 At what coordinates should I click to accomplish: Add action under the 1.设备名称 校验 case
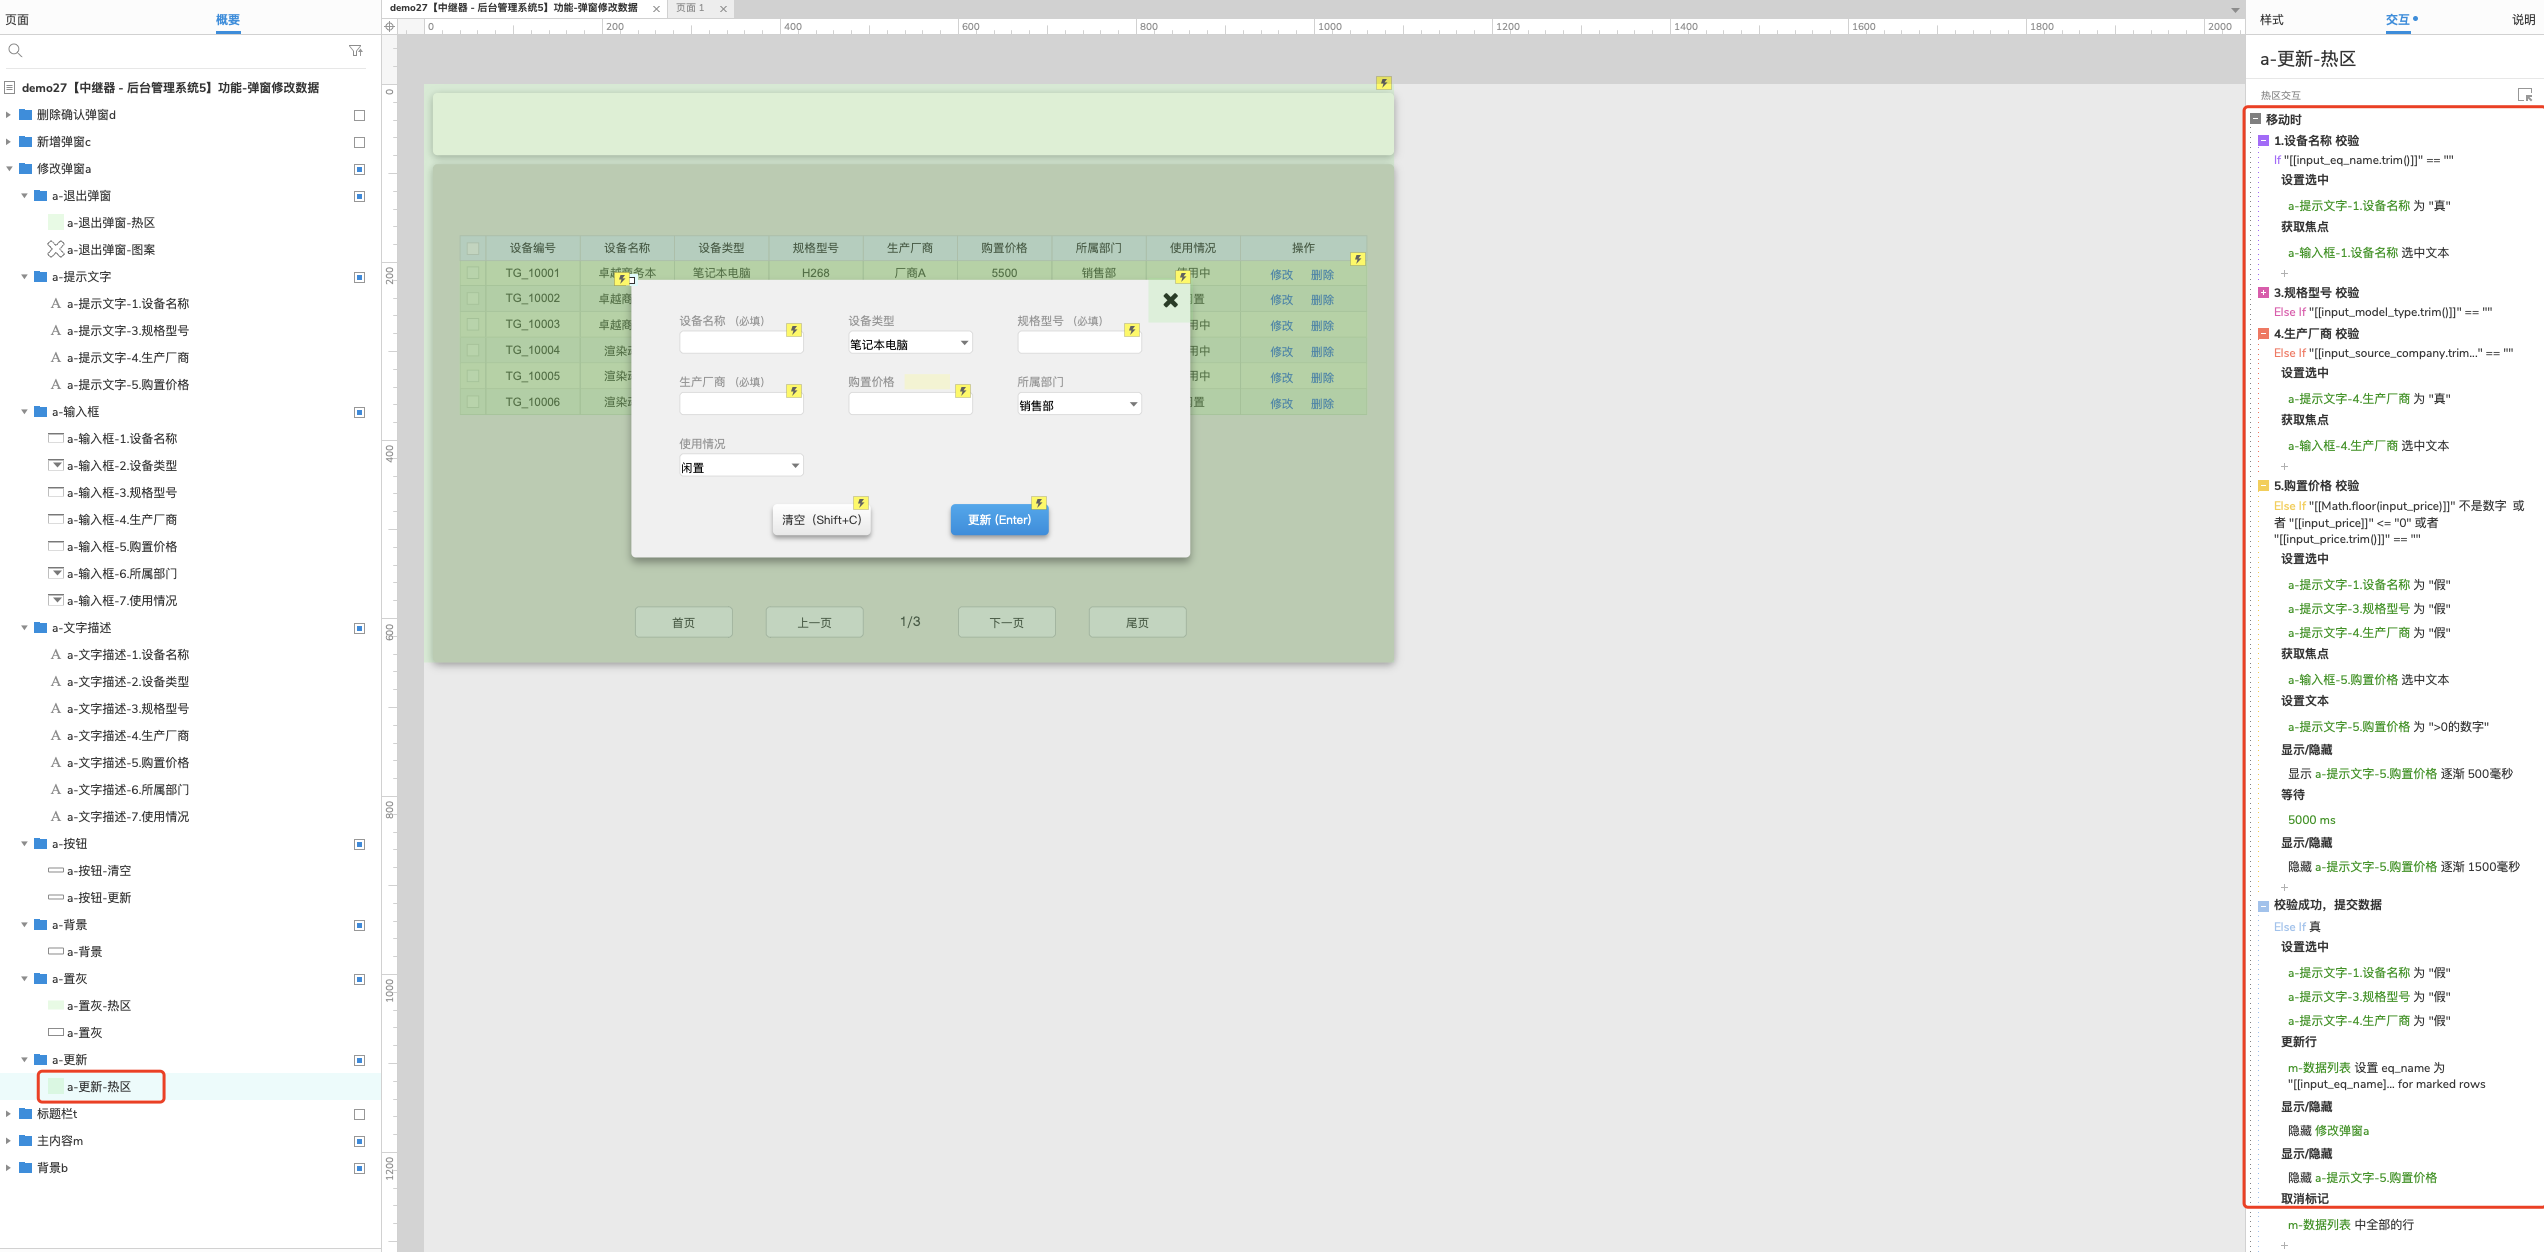[x=2284, y=274]
